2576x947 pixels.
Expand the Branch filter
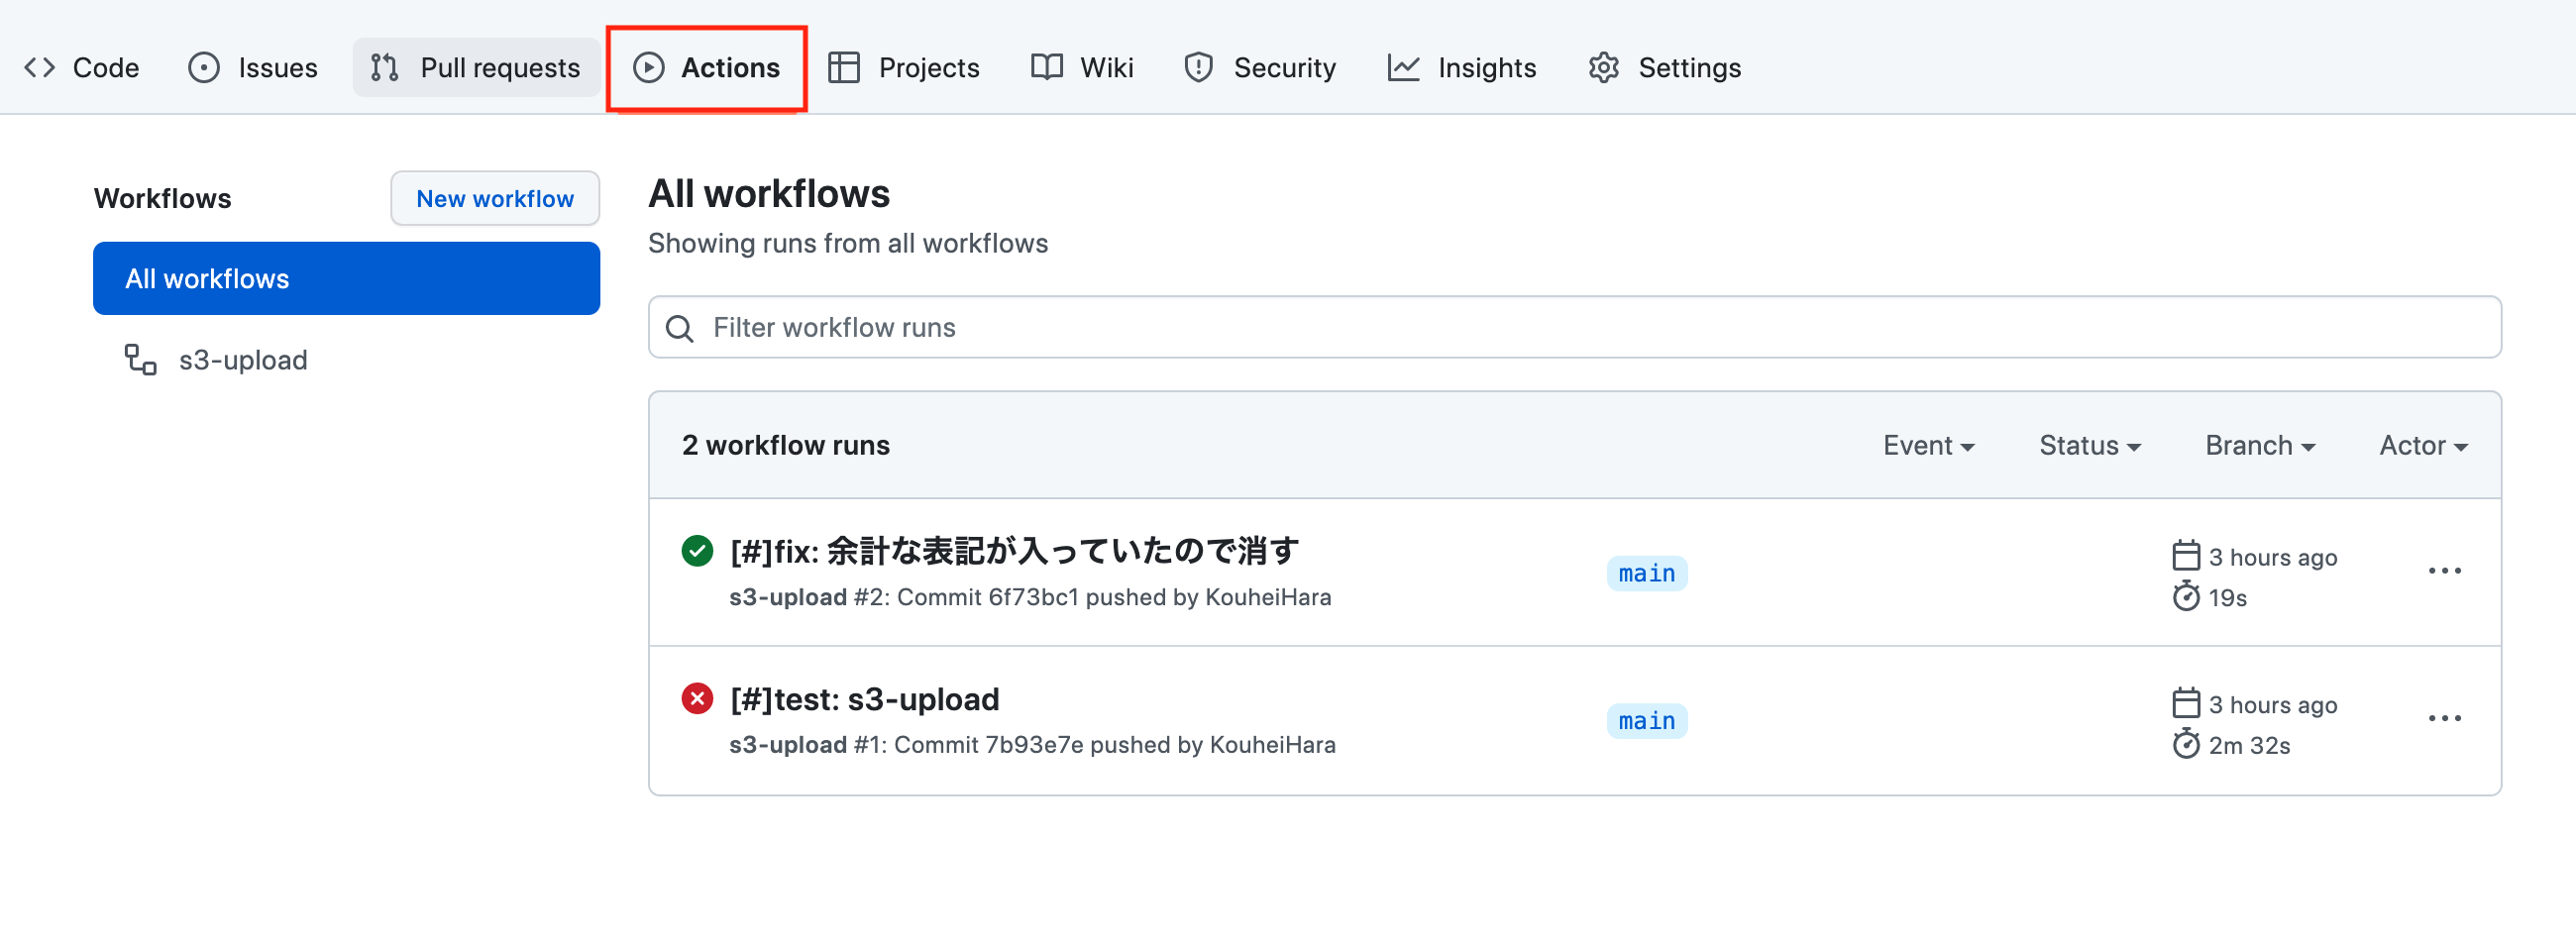pyautogui.click(x=2259, y=445)
